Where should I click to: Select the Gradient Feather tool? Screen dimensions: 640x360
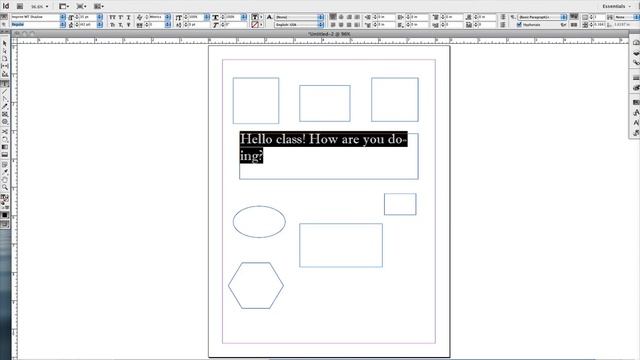[x=4, y=155]
